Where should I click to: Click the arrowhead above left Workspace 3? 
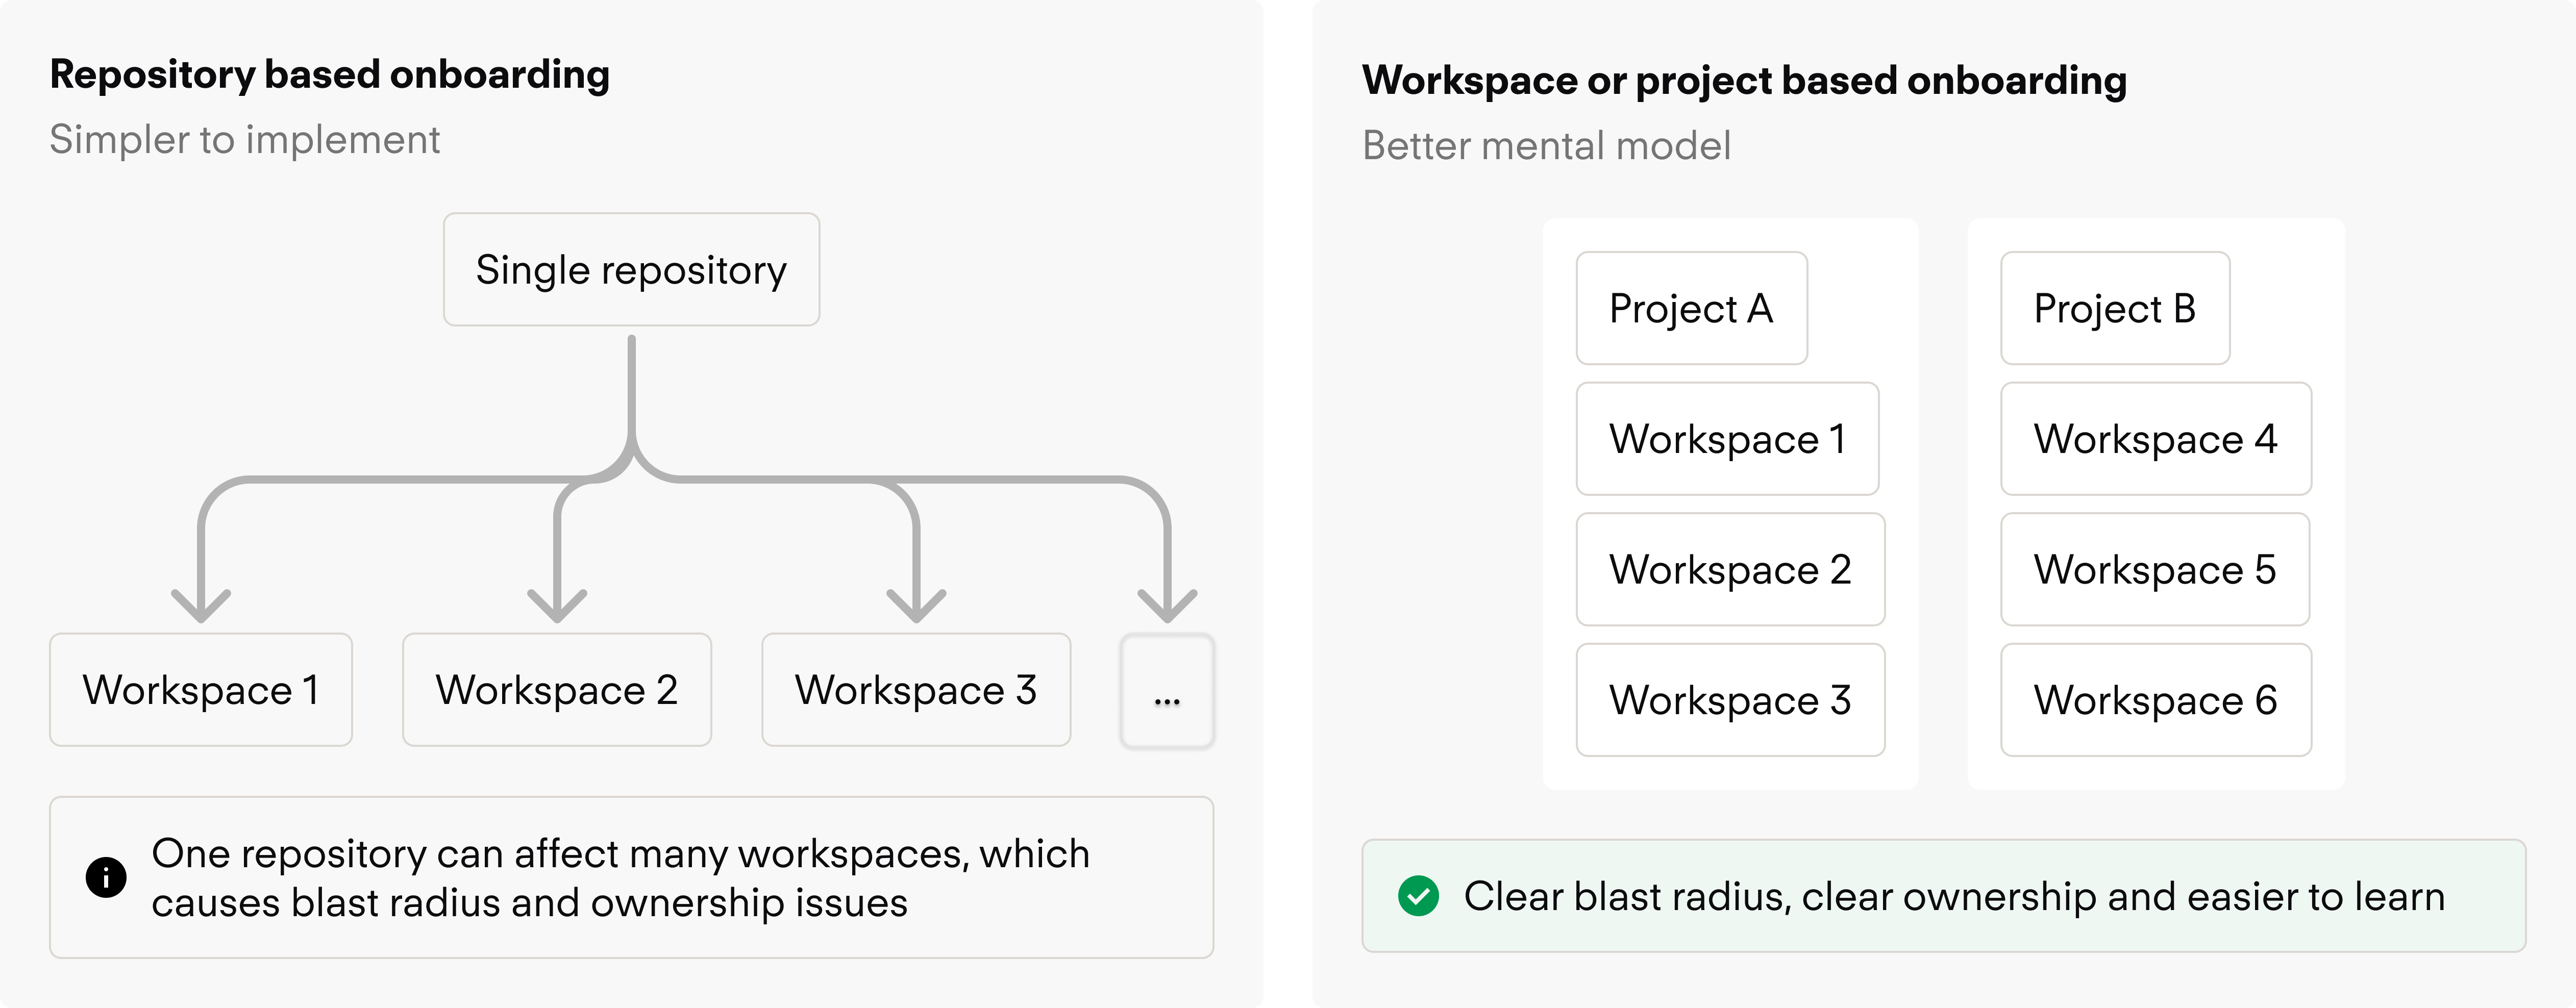[x=916, y=604]
